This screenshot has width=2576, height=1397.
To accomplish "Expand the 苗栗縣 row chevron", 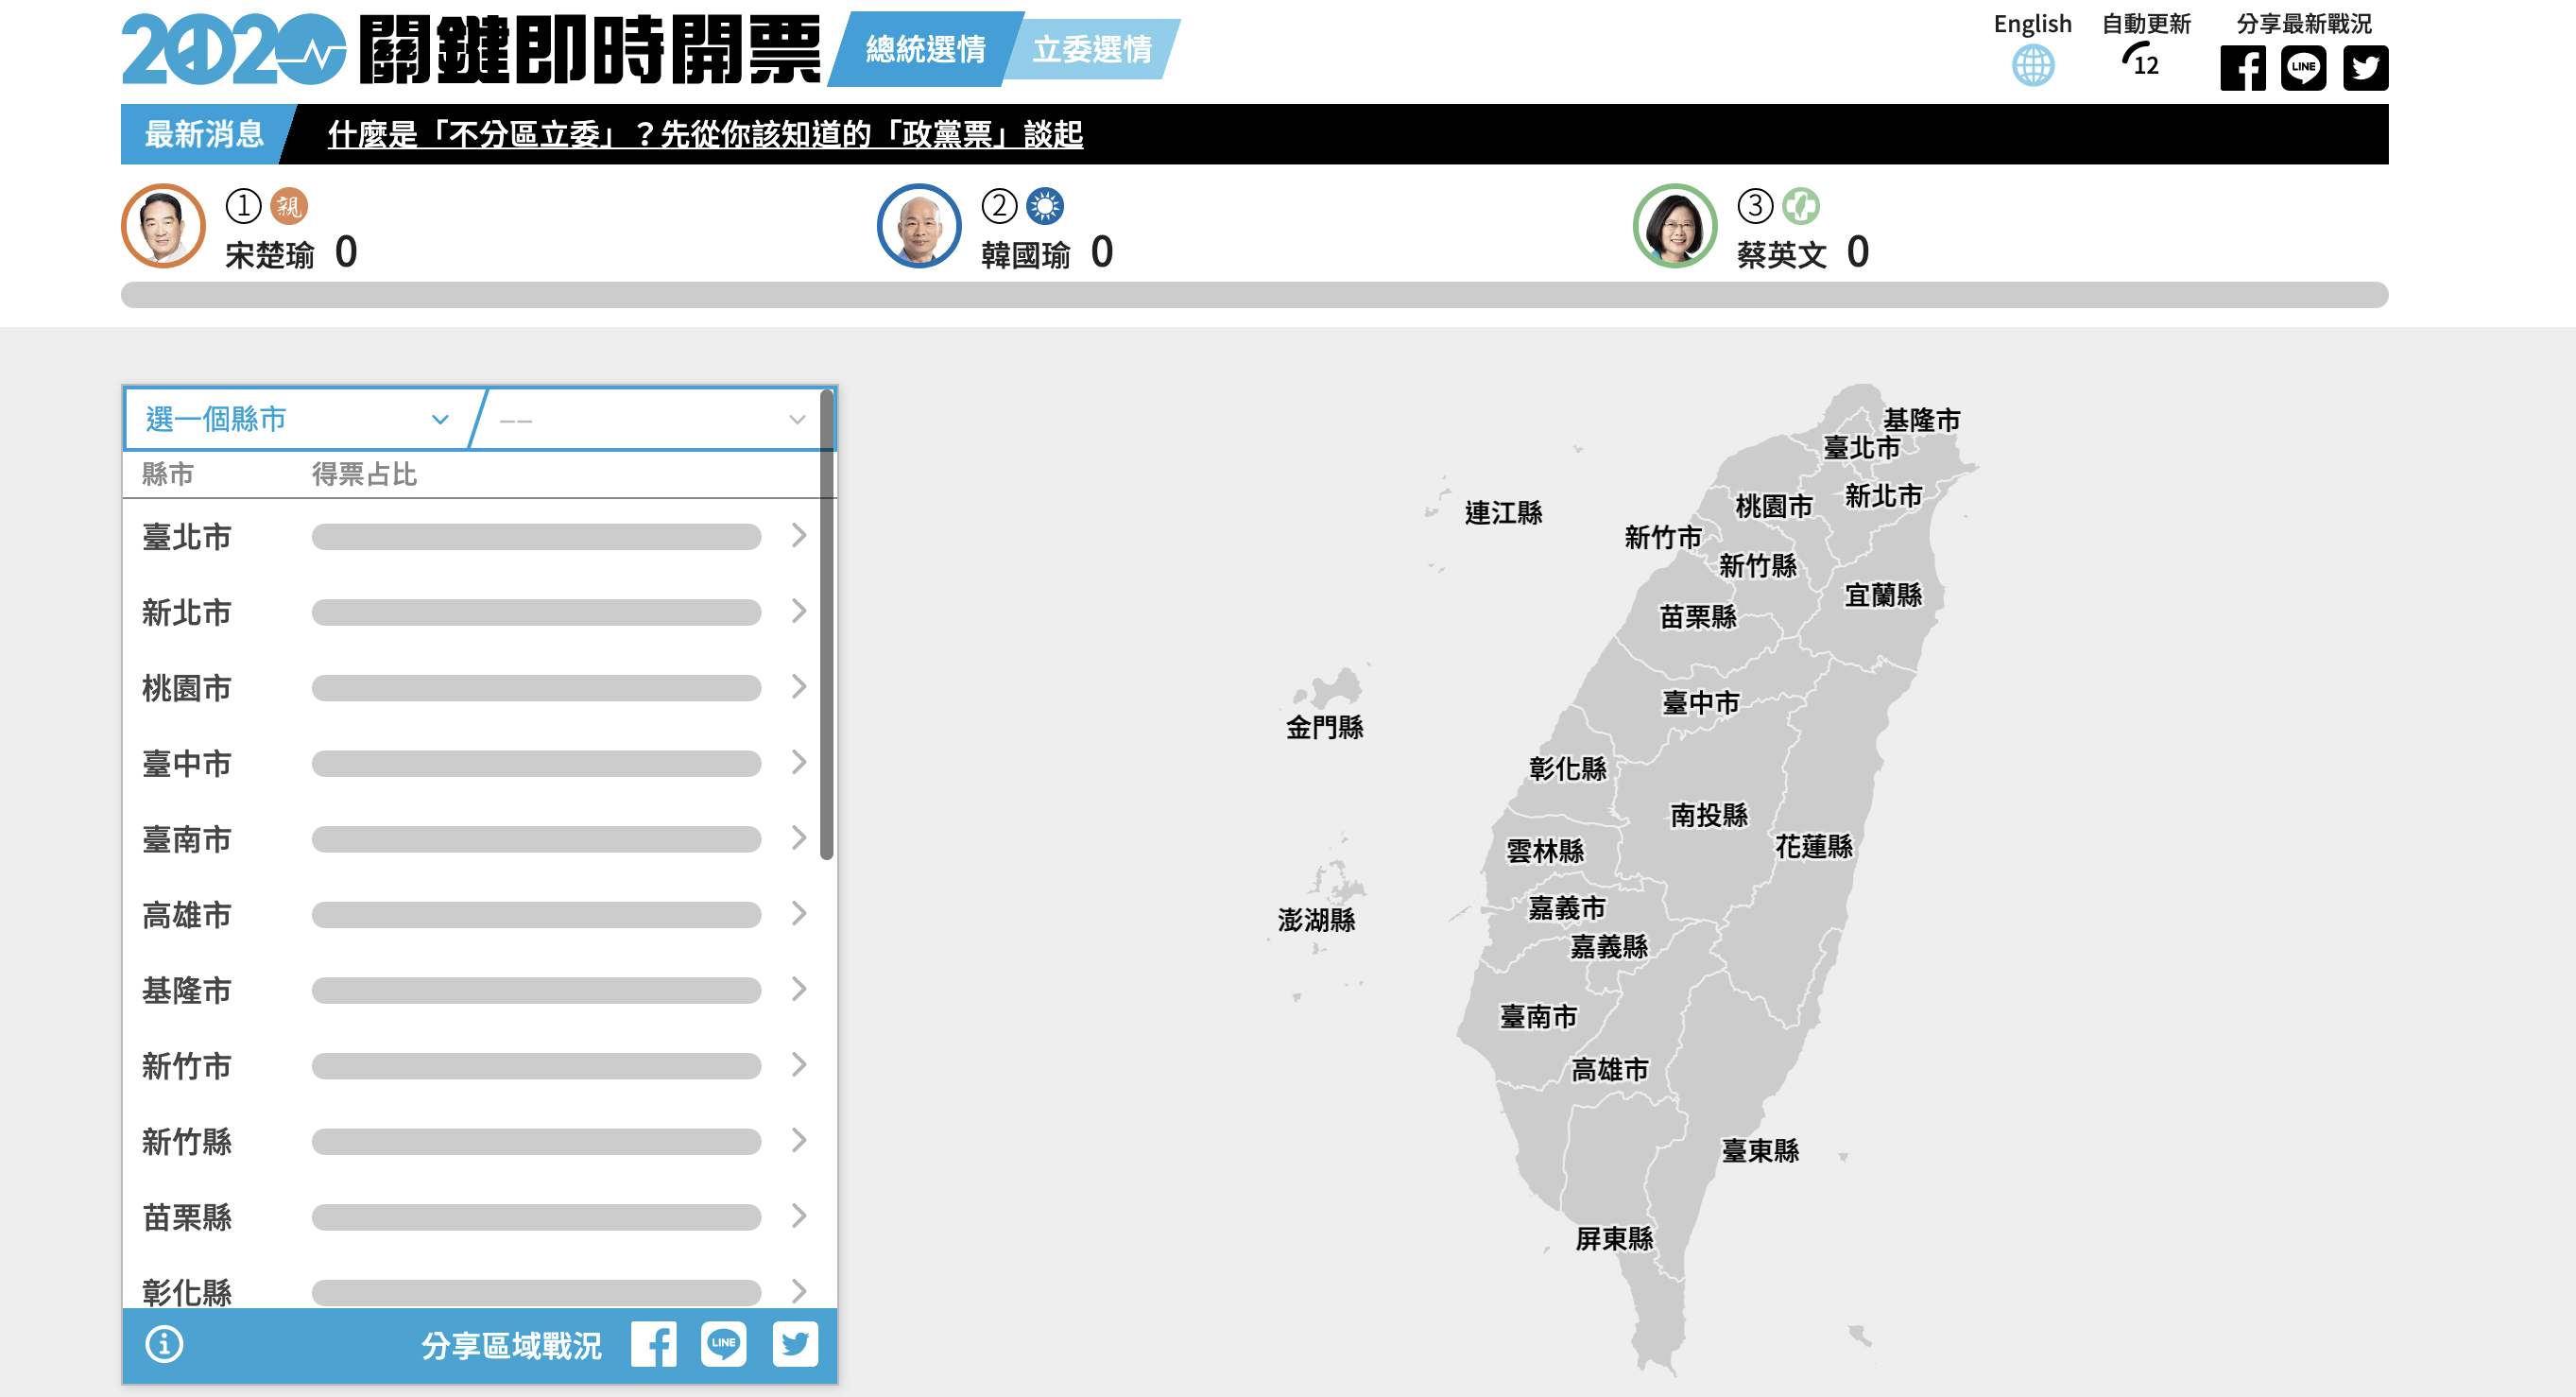I will (798, 1216).
